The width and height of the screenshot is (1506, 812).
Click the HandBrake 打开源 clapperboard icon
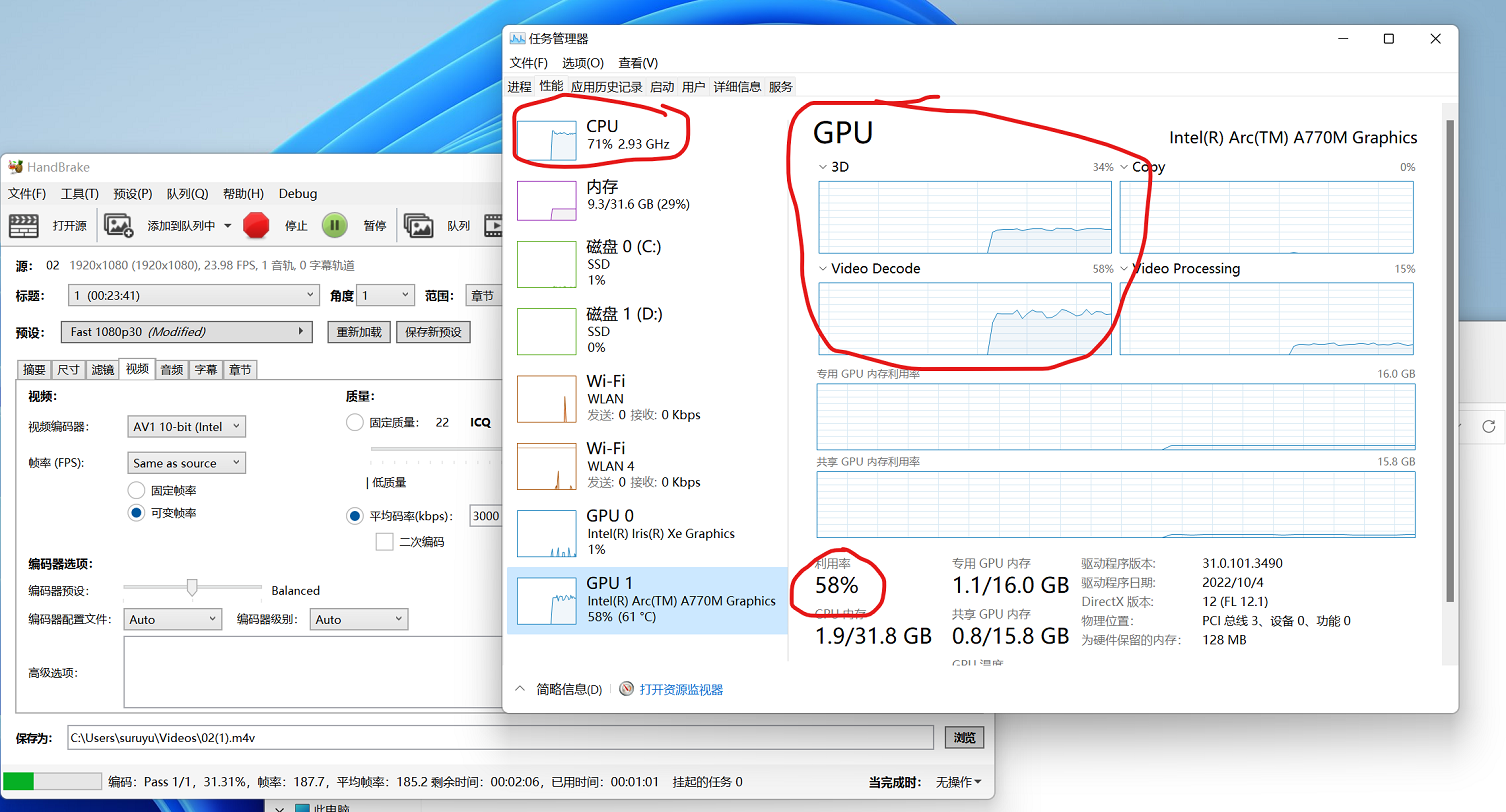tap(23, 226)
